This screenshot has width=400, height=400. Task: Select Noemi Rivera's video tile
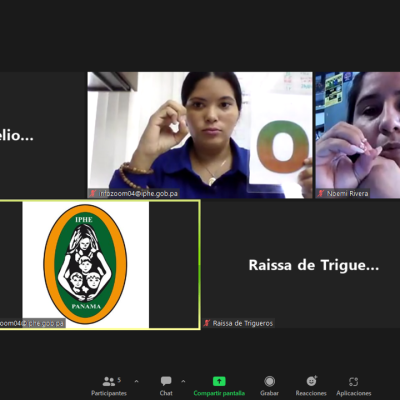click(358, 135)
